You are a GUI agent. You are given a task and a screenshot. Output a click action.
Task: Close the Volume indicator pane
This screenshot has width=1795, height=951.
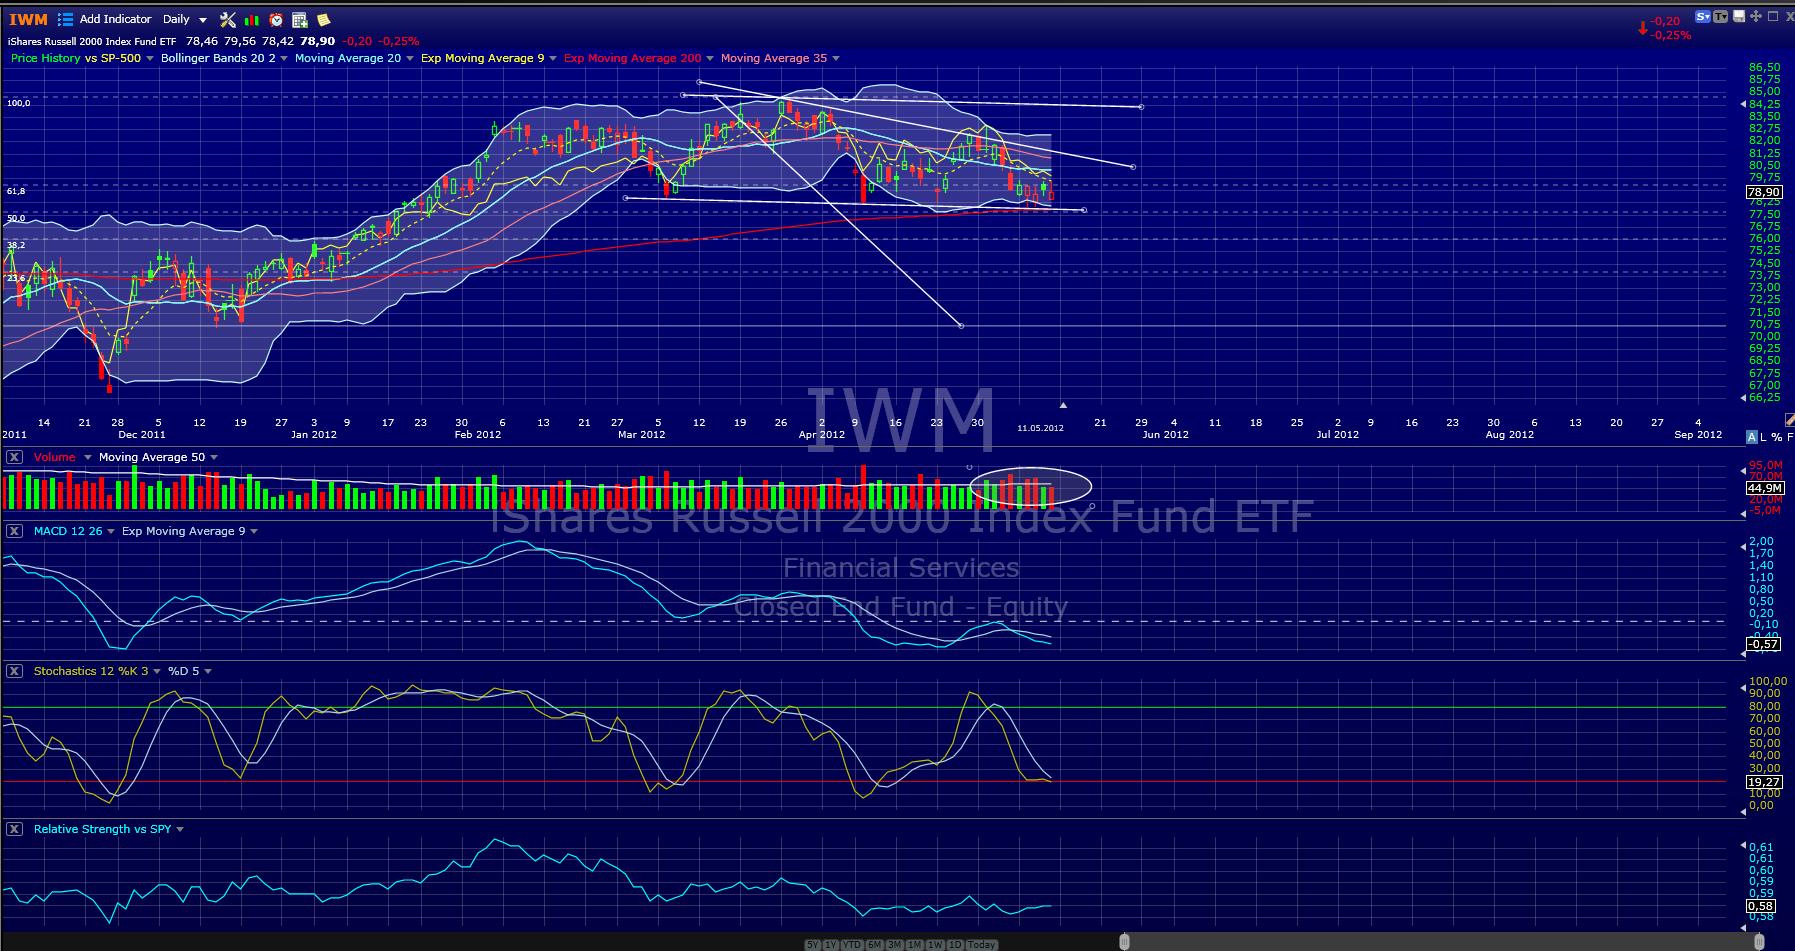[14, 457]
